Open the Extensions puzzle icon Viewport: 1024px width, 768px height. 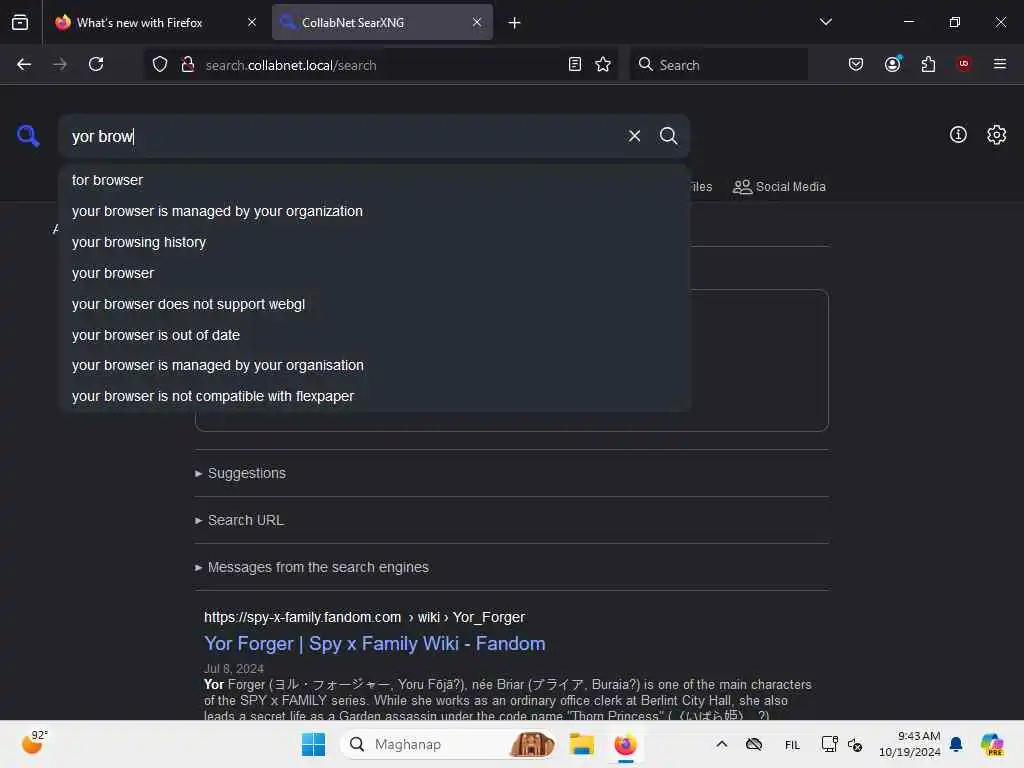point(929,64)
